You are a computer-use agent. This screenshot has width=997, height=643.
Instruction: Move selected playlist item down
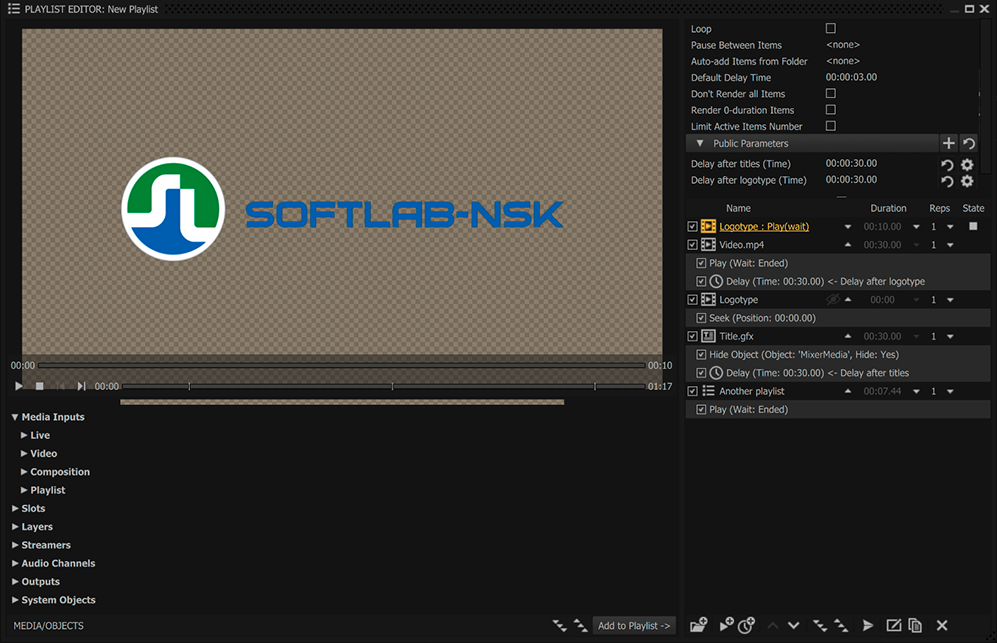(794, 625)
